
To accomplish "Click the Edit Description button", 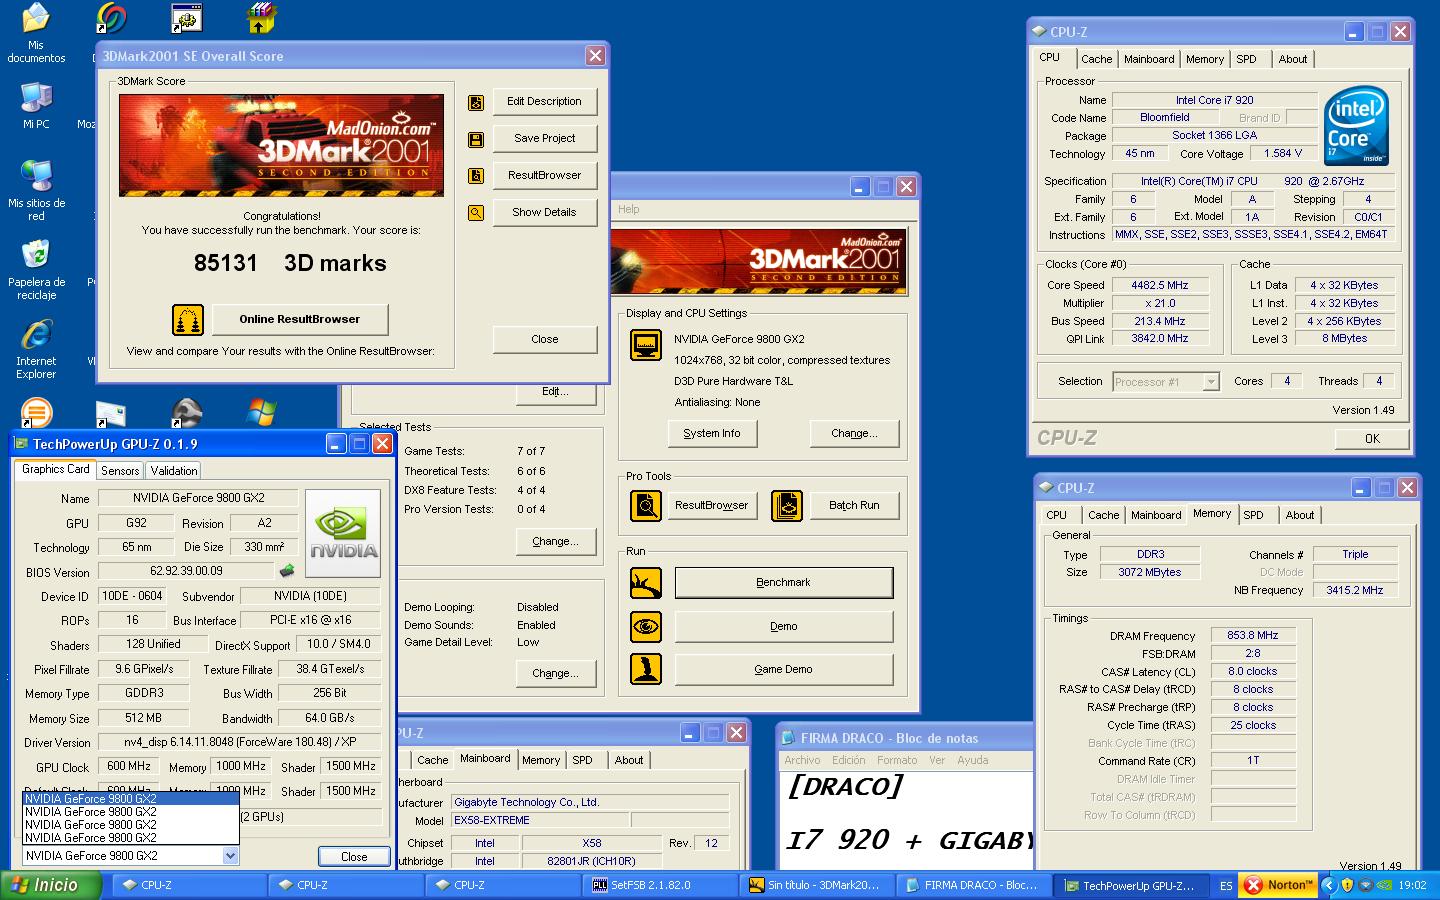I will (544, 102).
